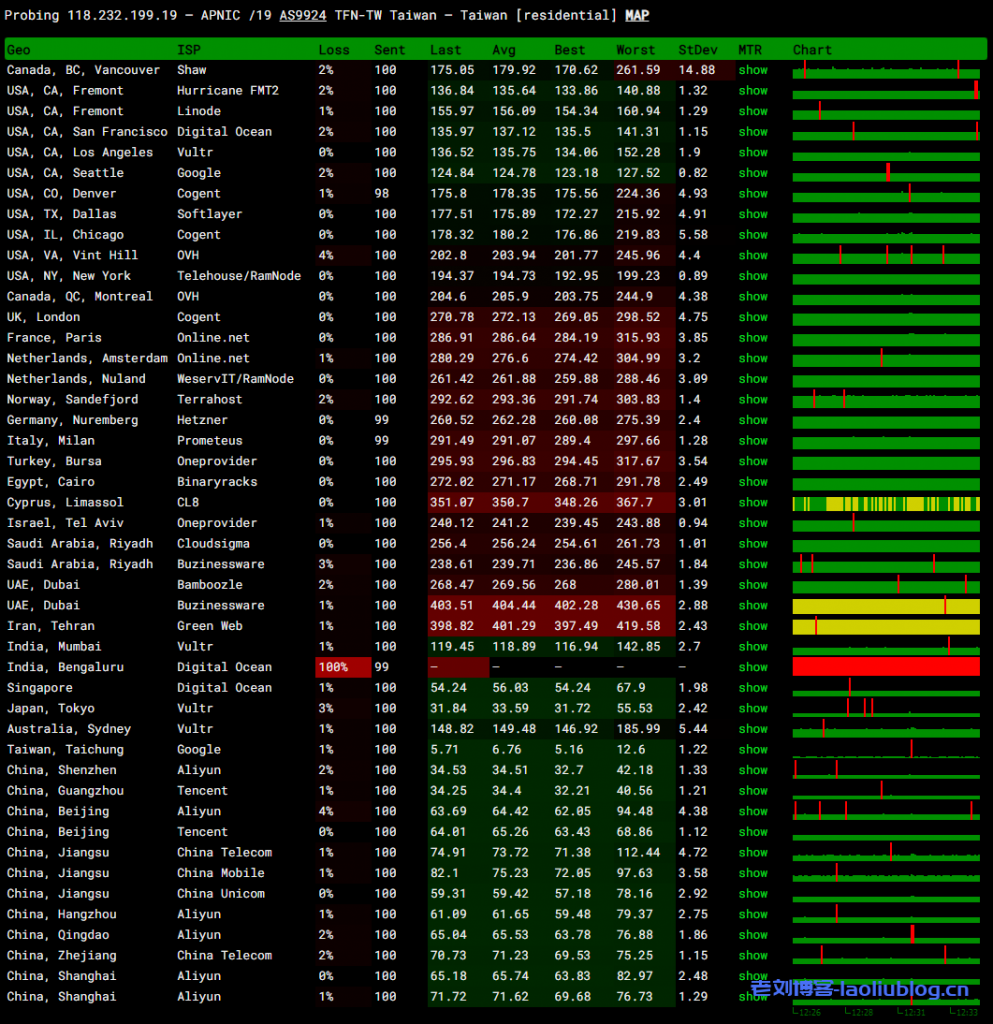Click the StDev column header
The height and width of the screenshot is (1024, 993).
[697, 50]
